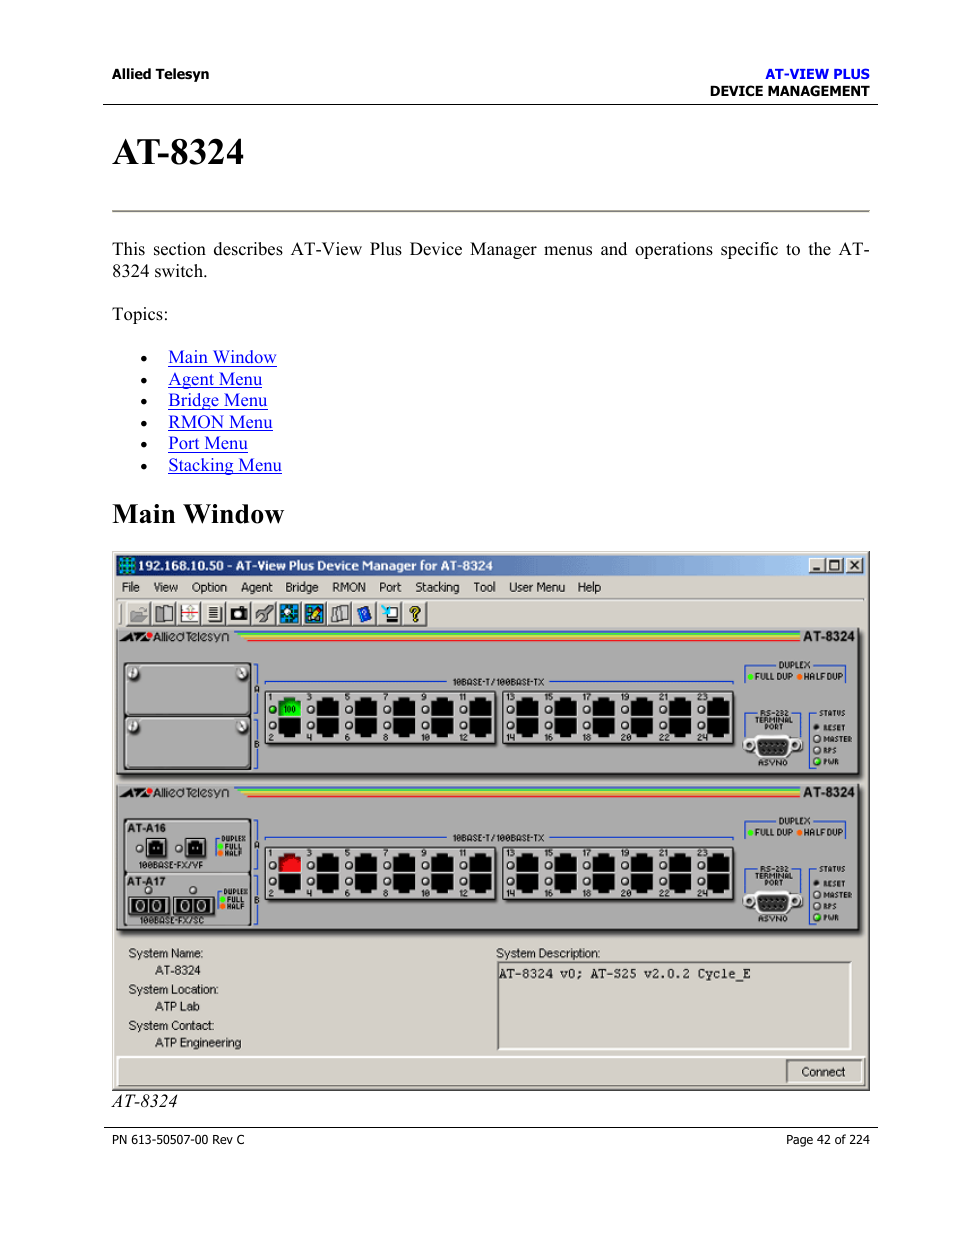954x1235 pixels.
Task: Click RS-232 terminal port on bottom switch
Action: [x=773, y=902]
